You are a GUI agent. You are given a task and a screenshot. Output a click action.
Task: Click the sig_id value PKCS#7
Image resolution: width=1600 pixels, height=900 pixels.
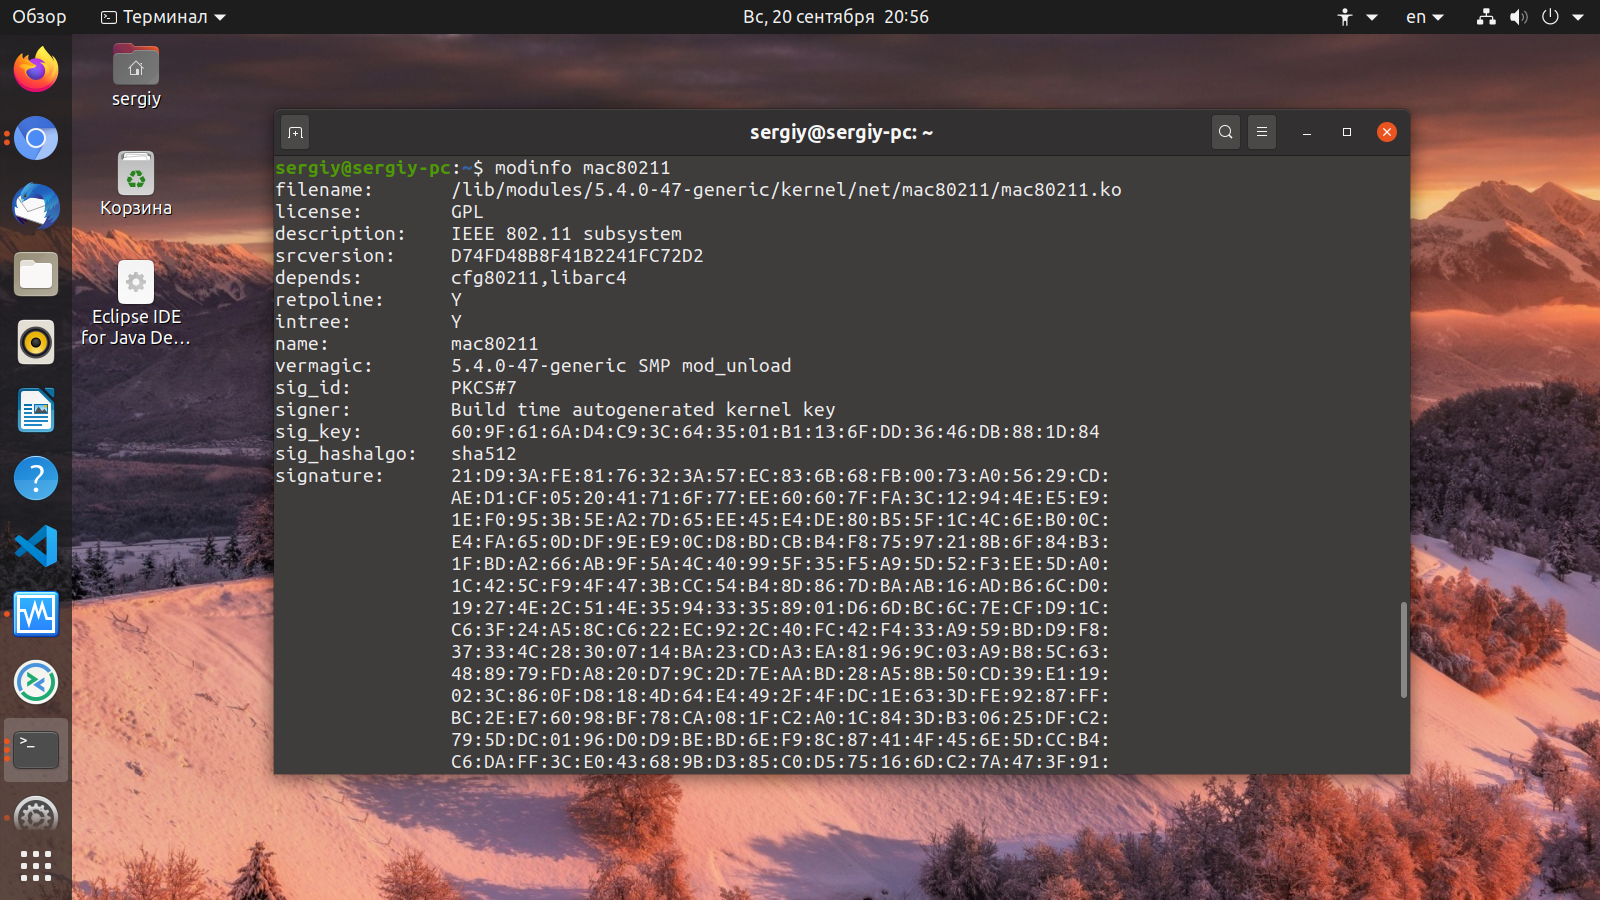[483, 388]
